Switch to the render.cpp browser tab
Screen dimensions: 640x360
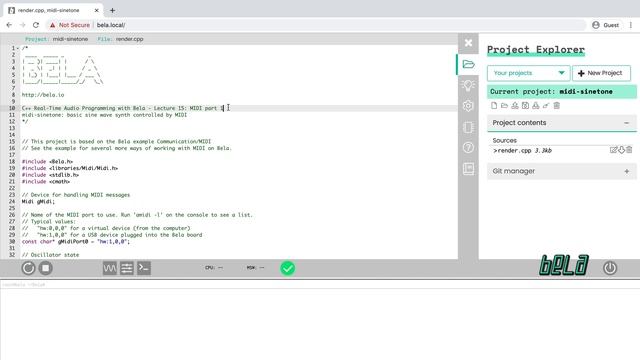click(53, 10)
